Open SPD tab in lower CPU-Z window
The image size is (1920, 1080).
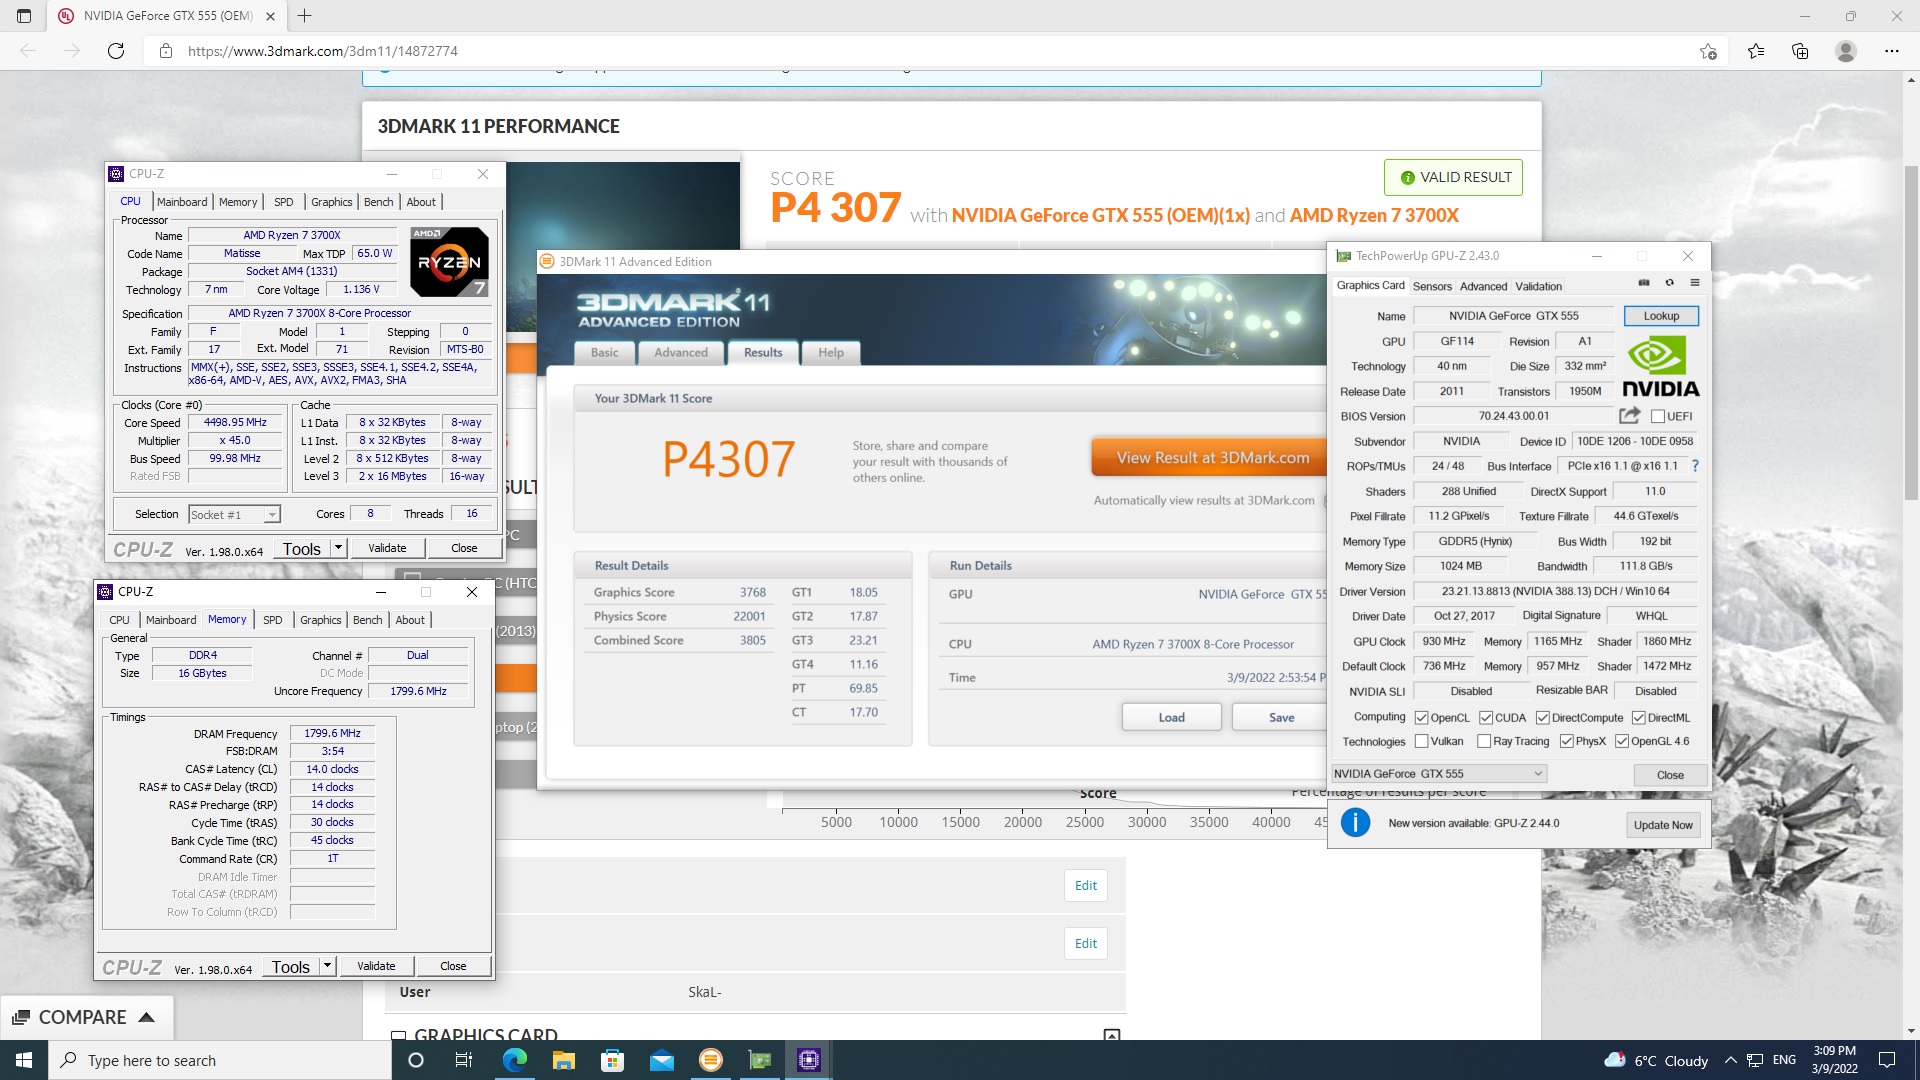[273, 620]
